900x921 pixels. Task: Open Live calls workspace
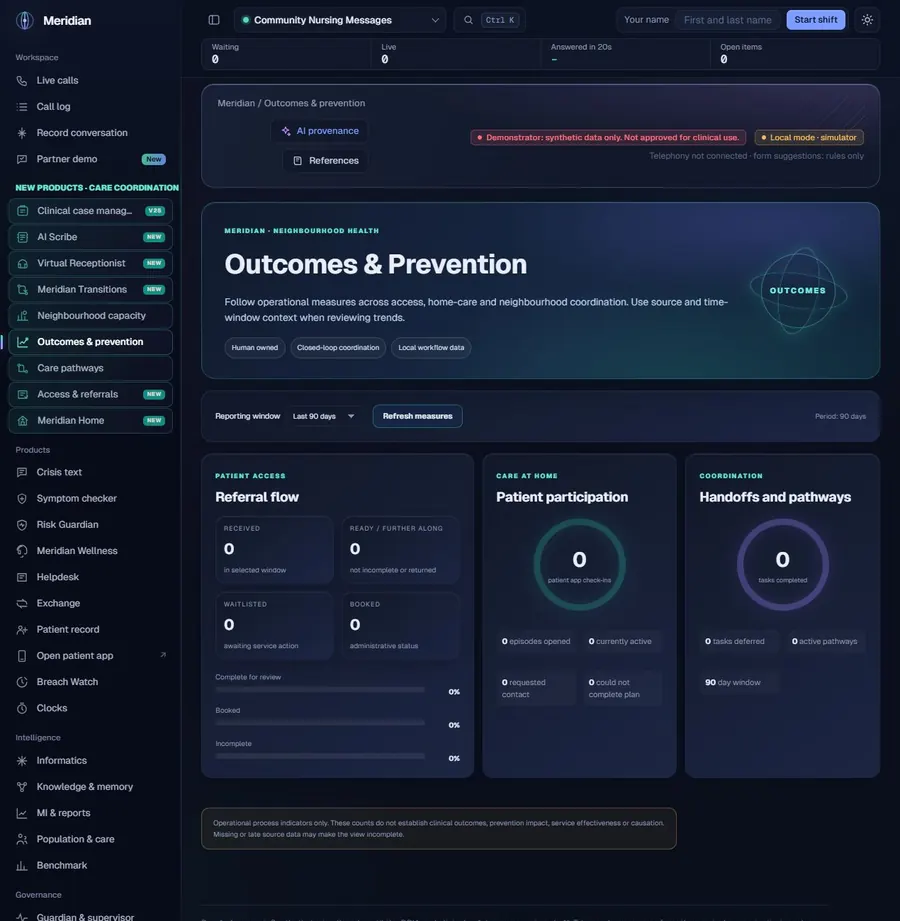tap(90, 80)
